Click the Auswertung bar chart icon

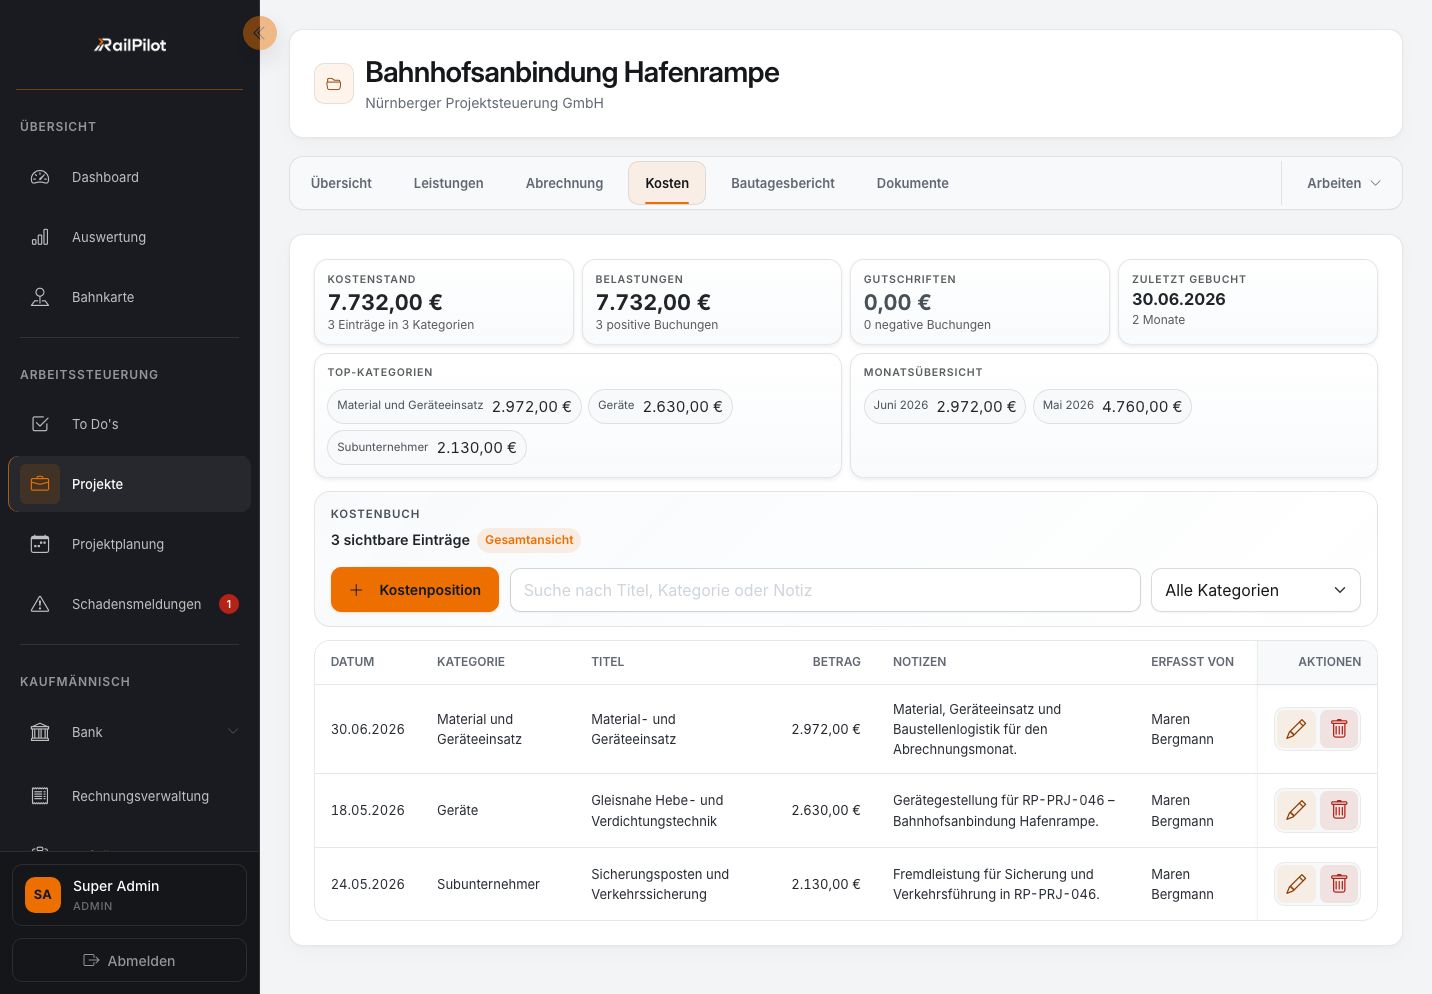pyautogui.click(x=40, y=237)
